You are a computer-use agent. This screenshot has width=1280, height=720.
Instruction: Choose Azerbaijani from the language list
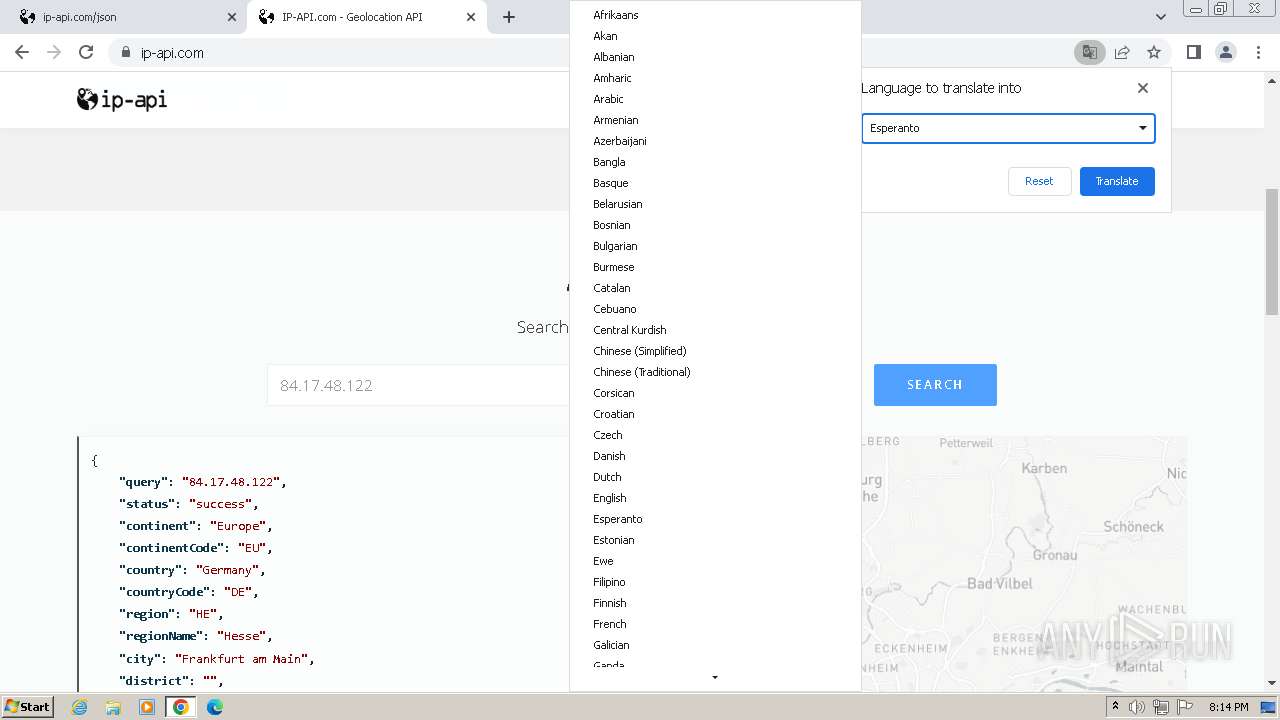point(715,141)
